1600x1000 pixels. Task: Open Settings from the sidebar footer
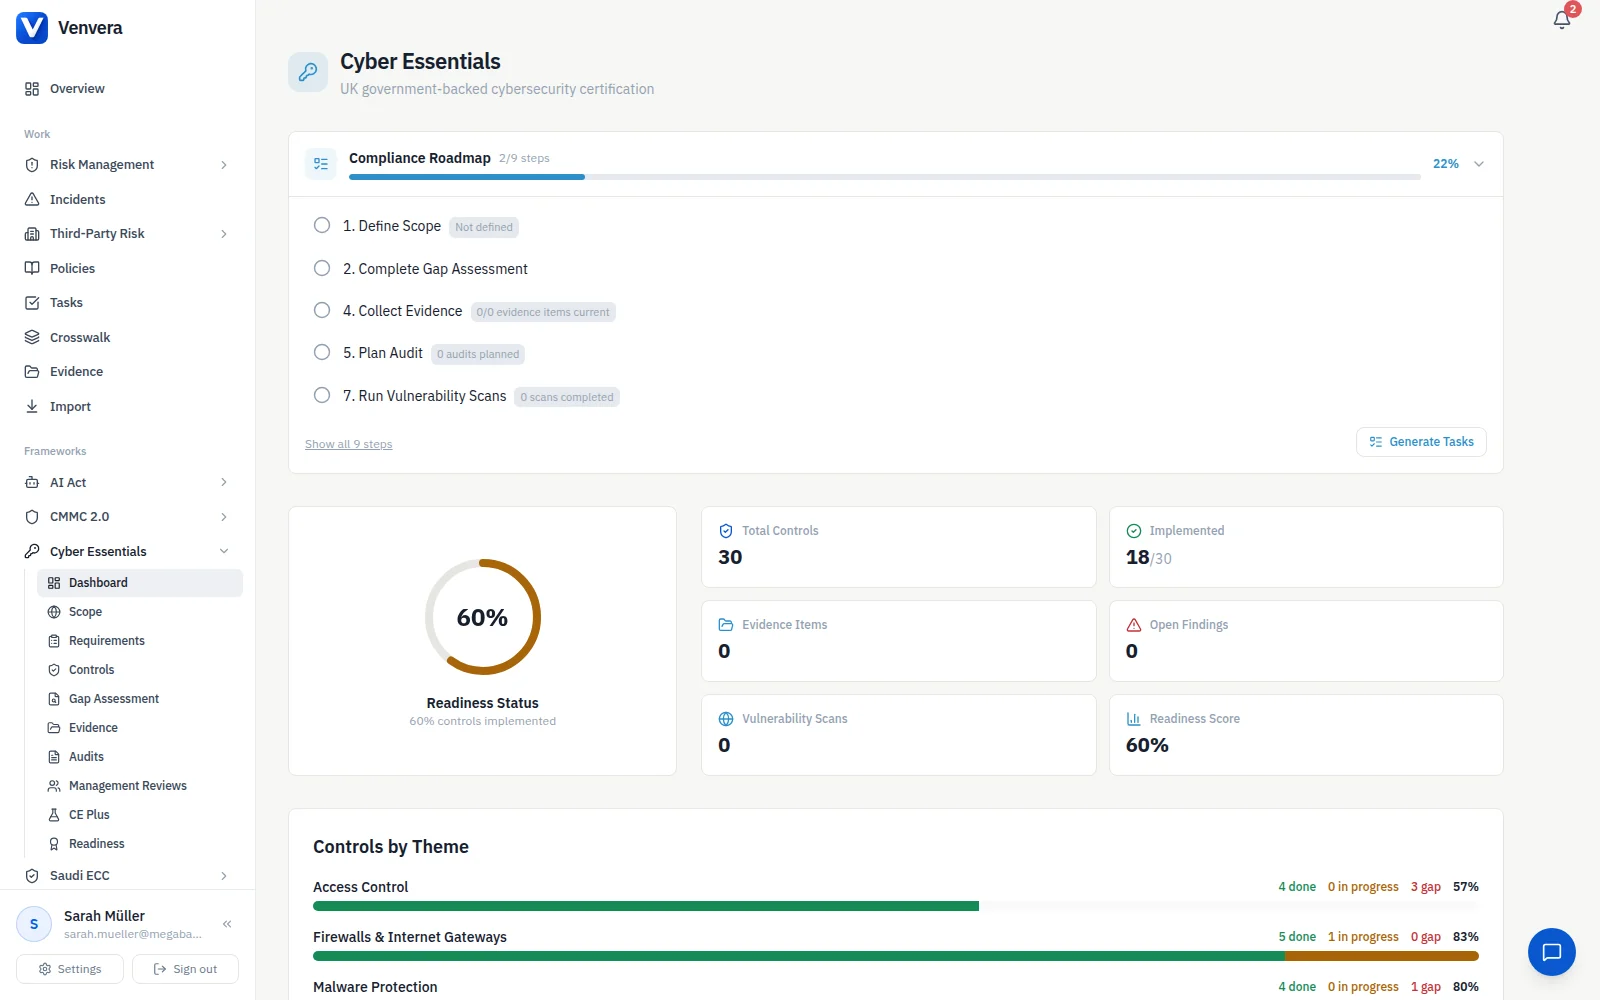pos(70,969)
